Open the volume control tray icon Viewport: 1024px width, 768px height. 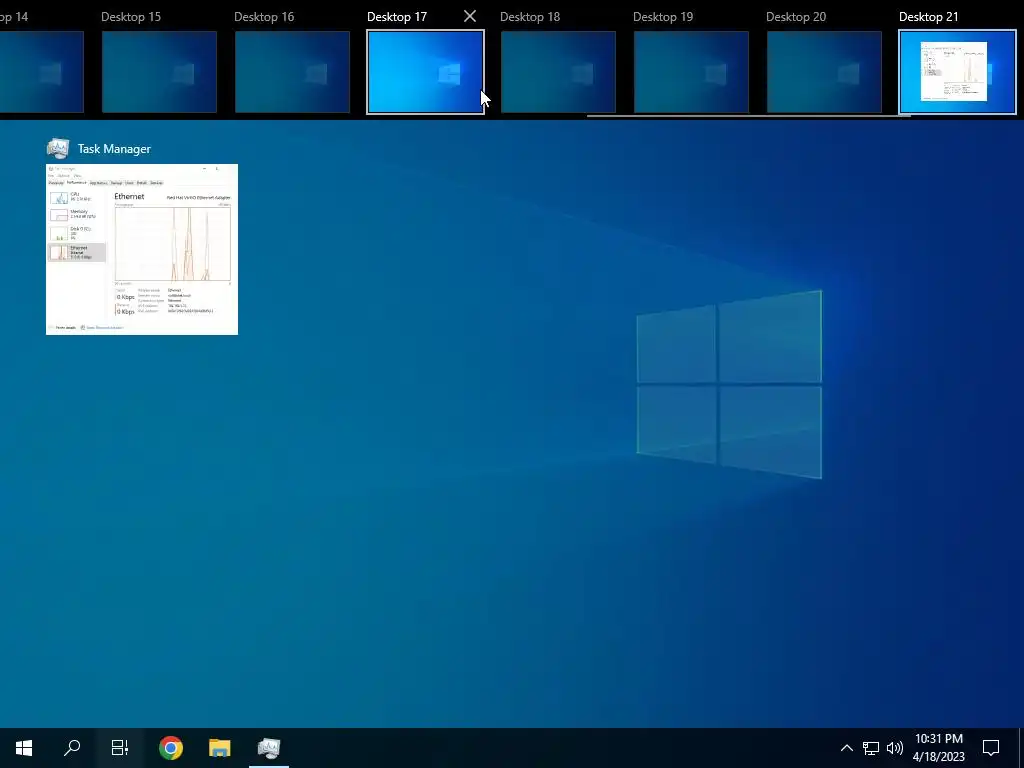895,748
